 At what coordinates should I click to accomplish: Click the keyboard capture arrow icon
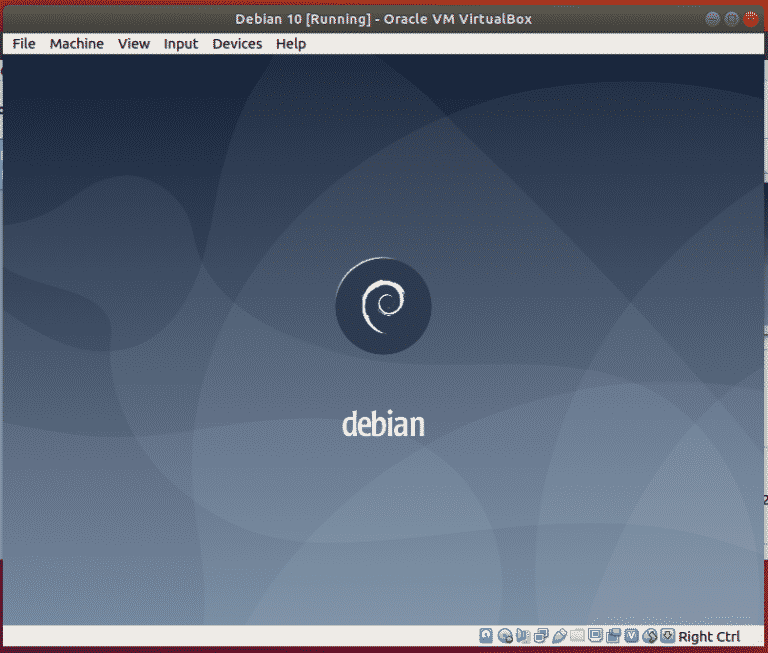[x=667, y=636]
